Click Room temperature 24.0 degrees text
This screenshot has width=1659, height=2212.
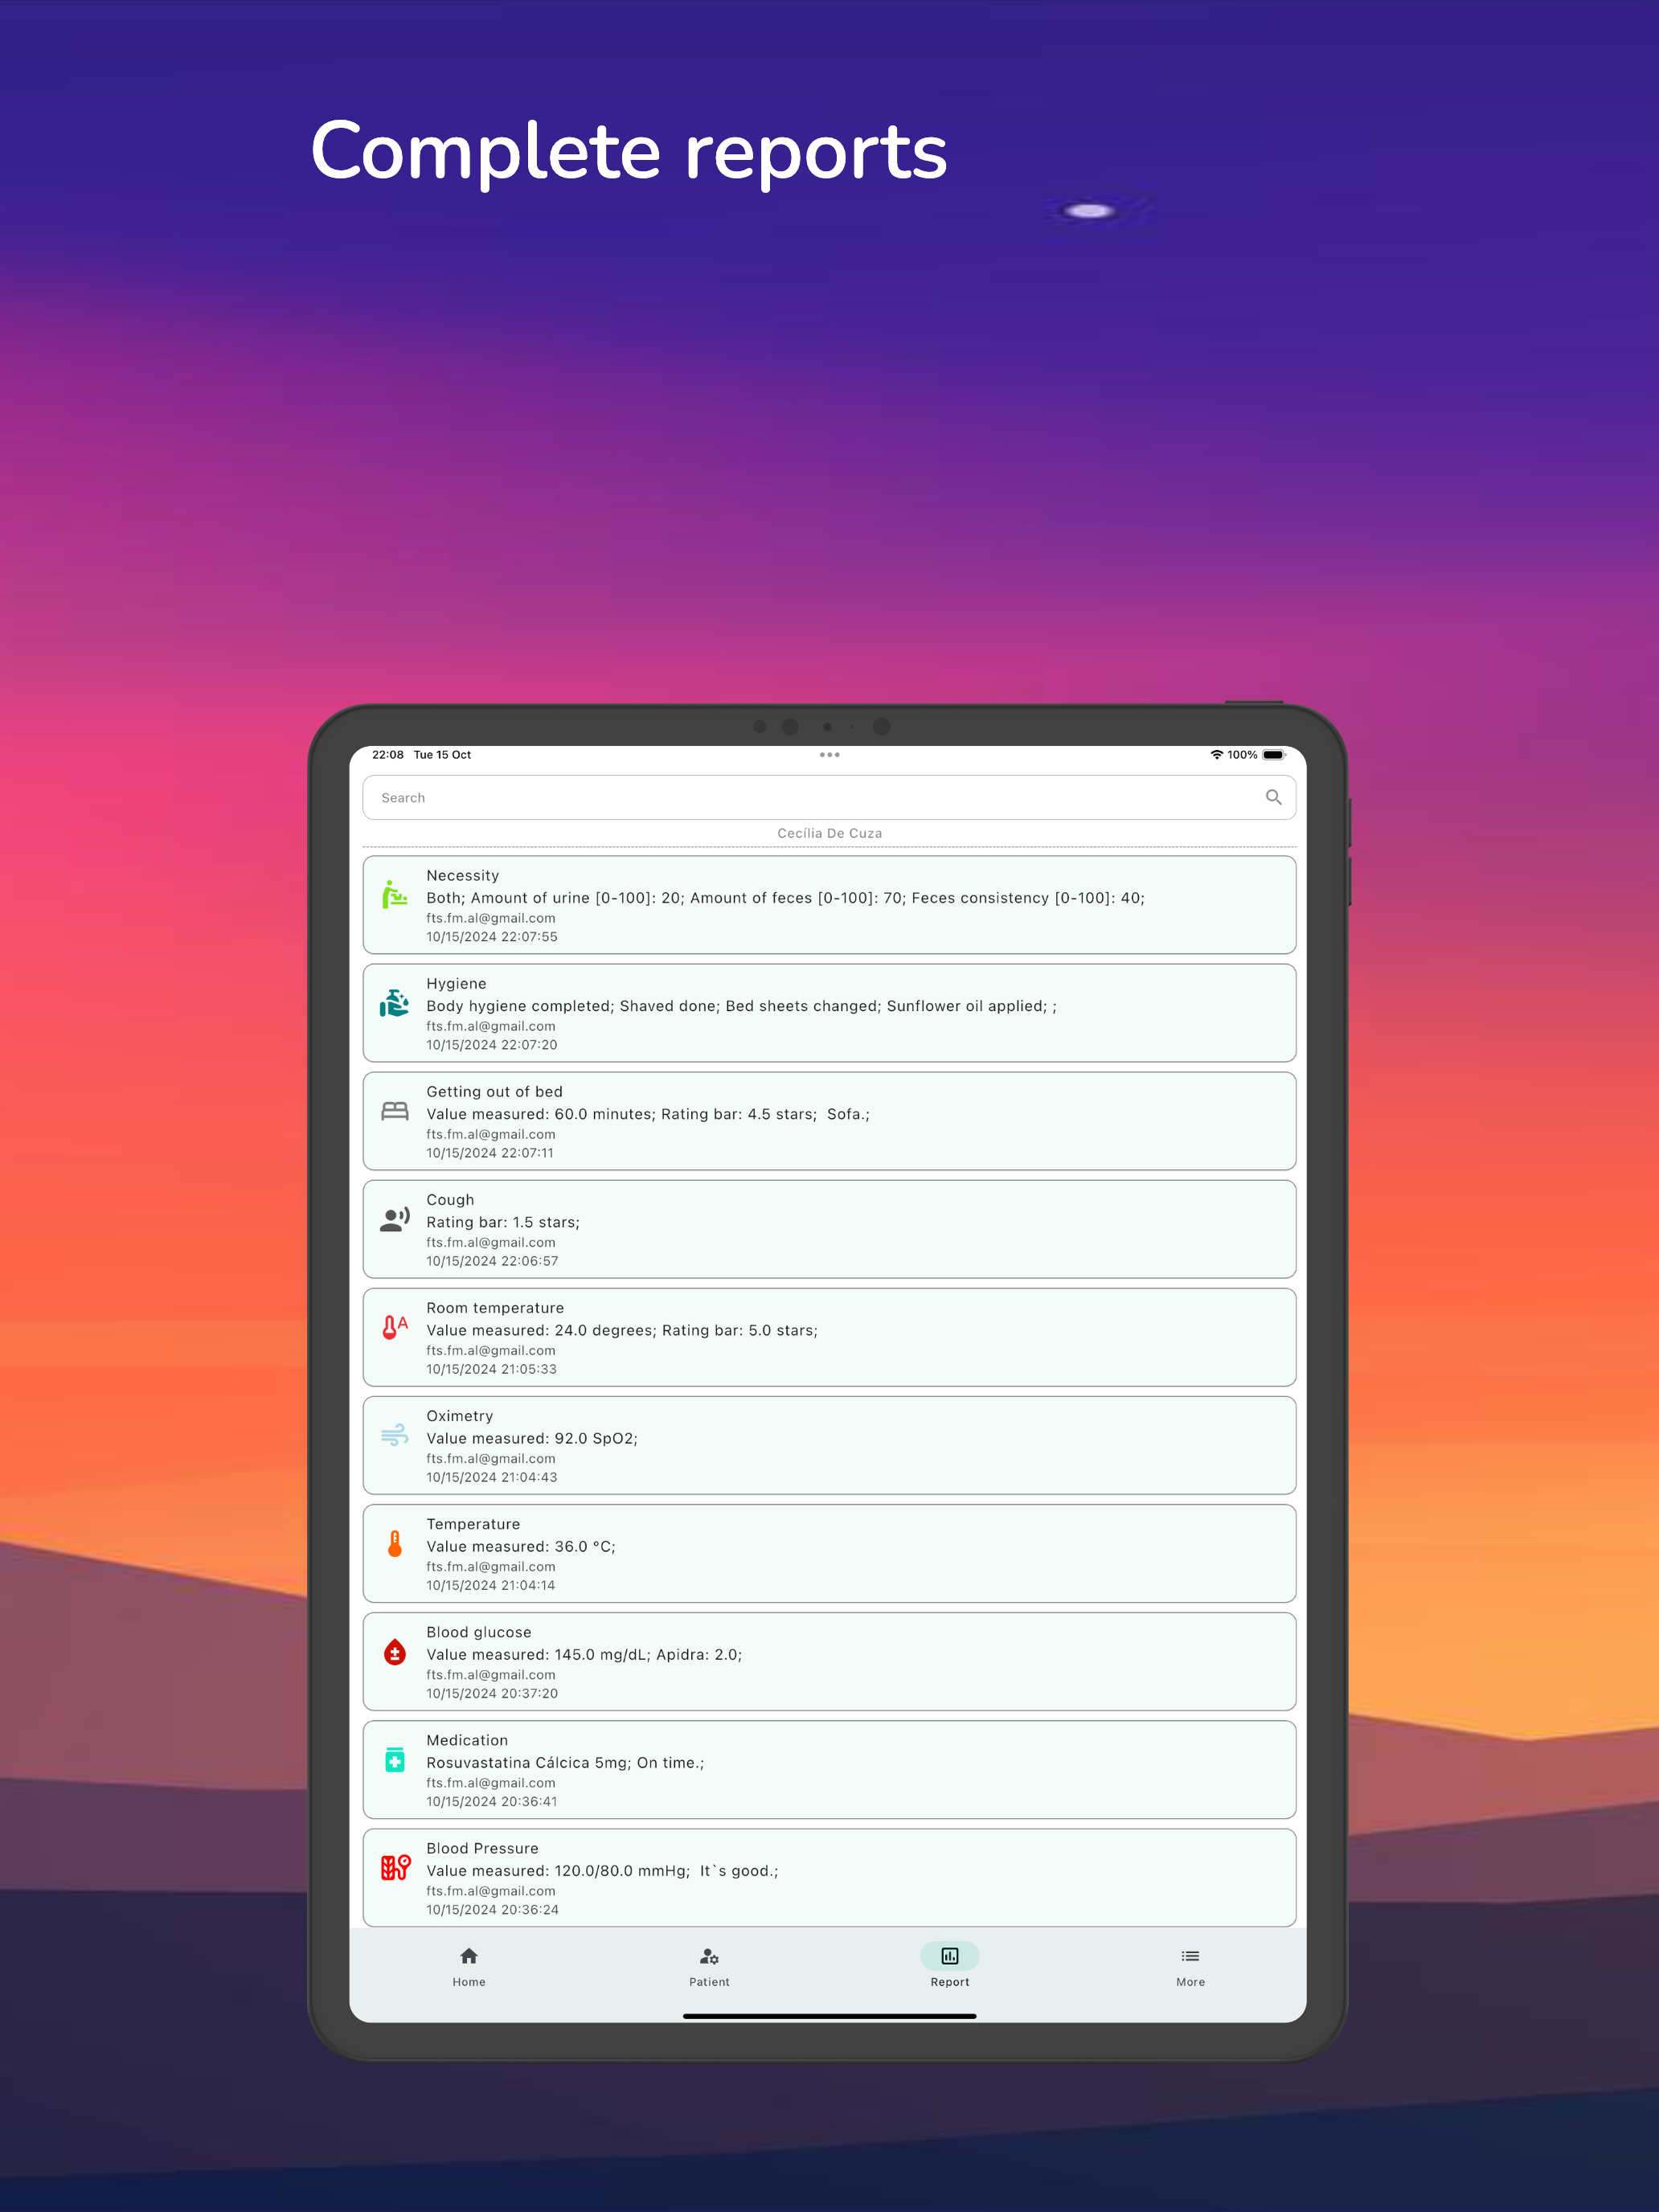622,1330
